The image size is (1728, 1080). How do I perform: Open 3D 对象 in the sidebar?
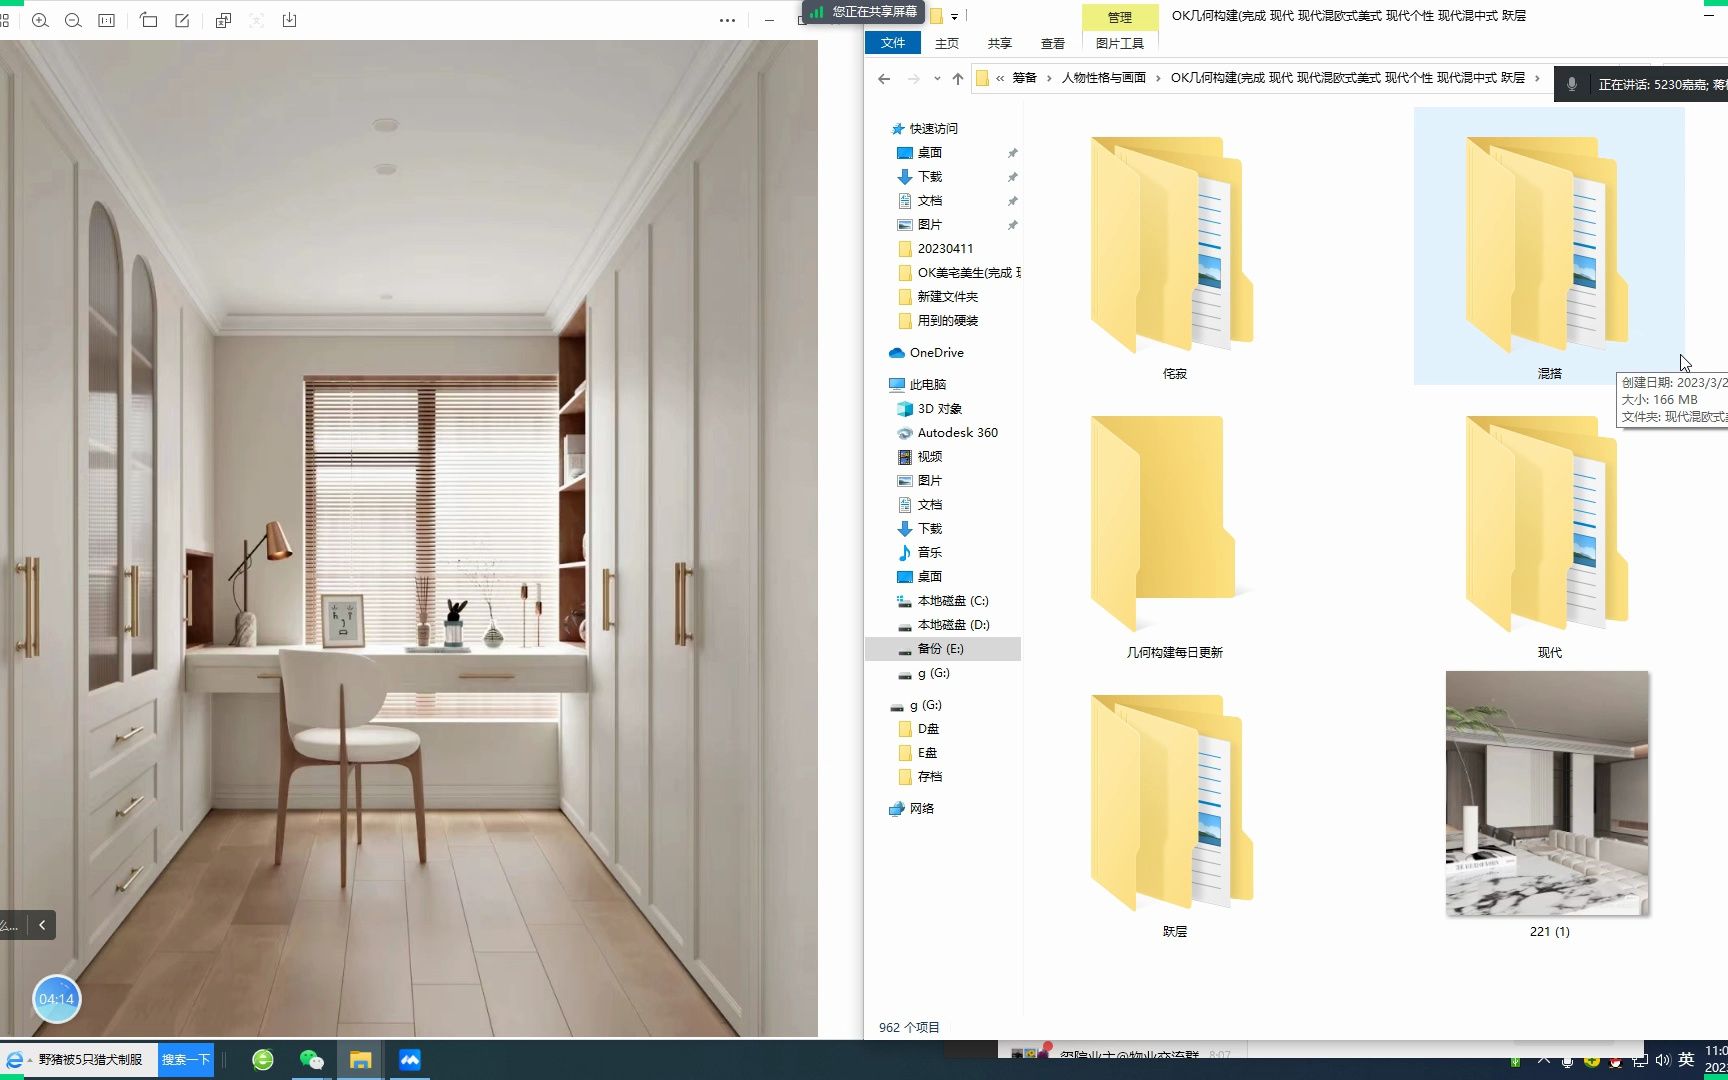[x=939, y=409]
